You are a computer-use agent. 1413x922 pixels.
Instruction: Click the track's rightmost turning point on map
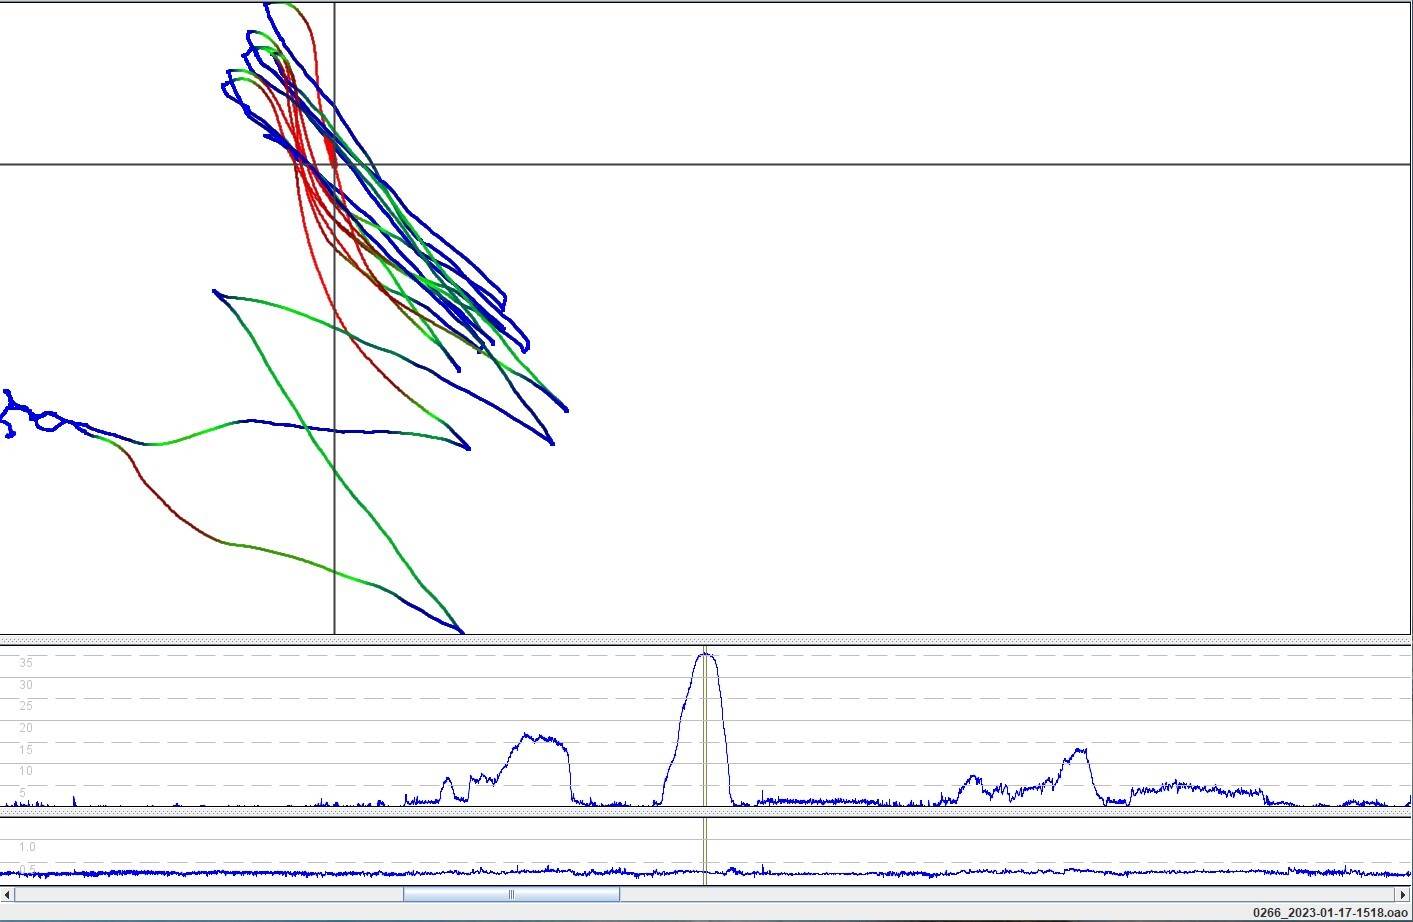[566, 410]
